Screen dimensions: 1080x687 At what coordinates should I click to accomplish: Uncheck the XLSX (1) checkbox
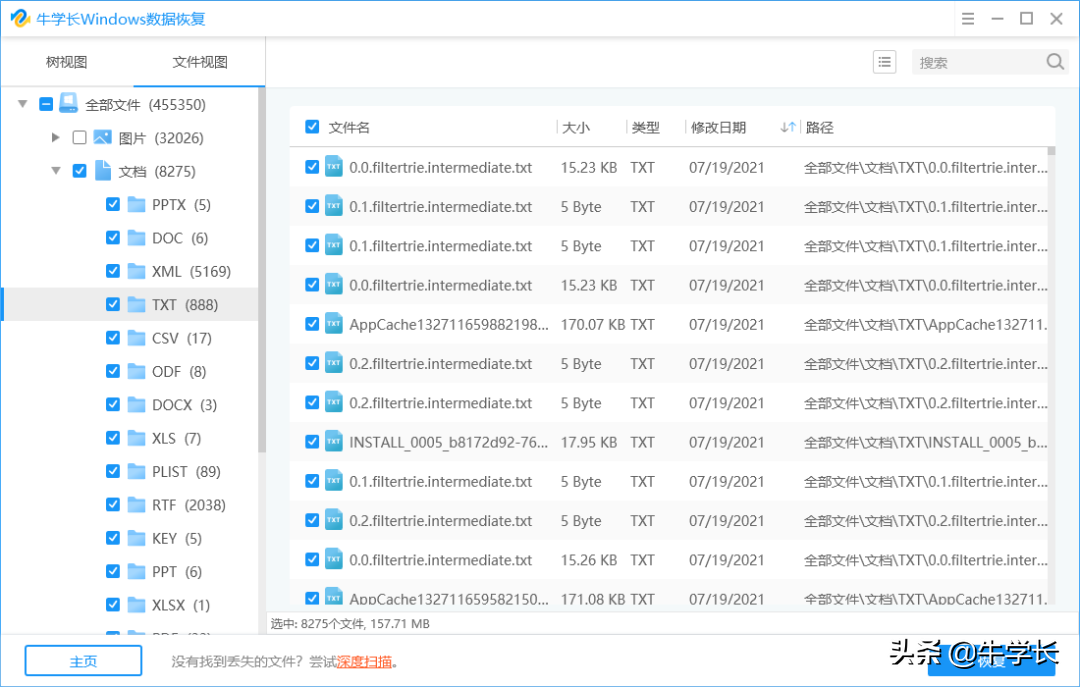point(113,604)
